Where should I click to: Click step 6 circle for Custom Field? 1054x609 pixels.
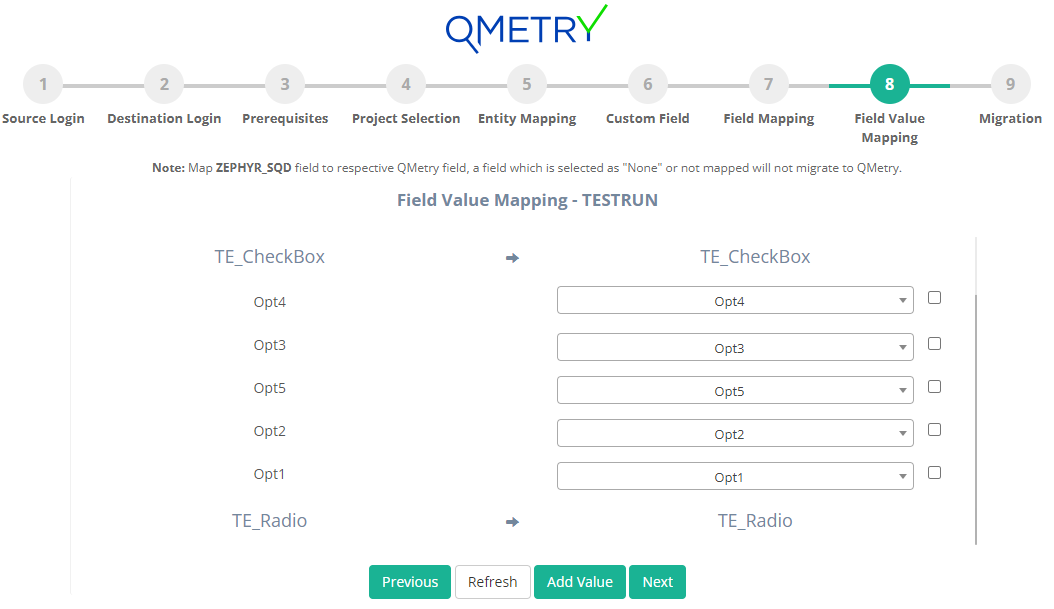pyautogui.click(x=648, y=85)
